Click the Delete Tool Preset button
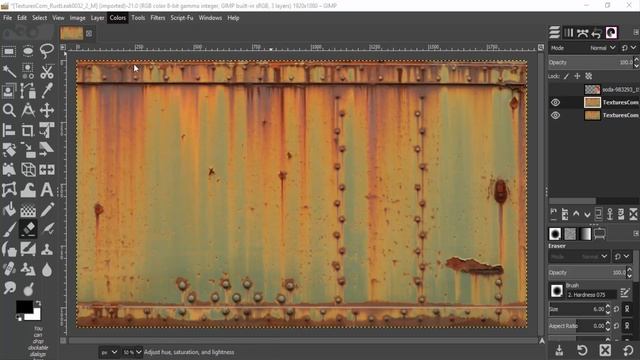The height and width of the screenshot is (360, 640). tap(605, 350)
